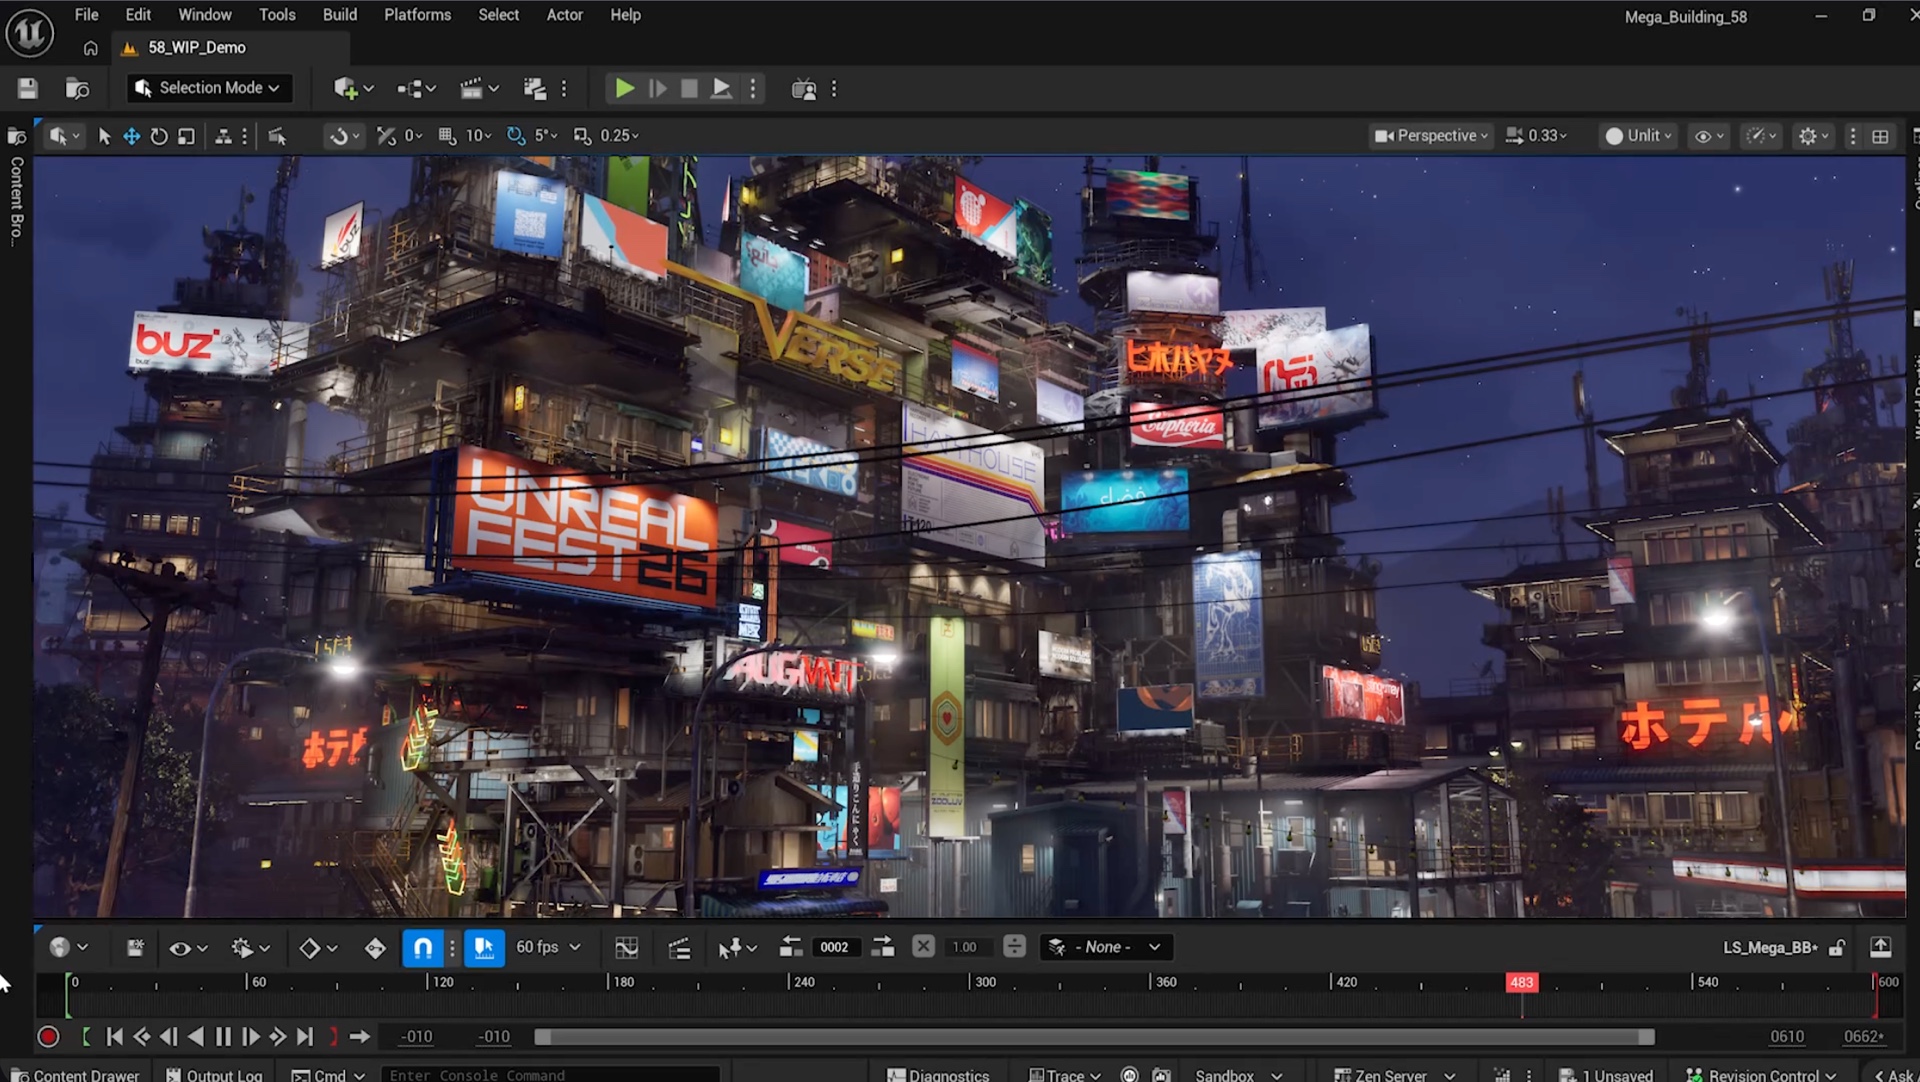Change the 60 fps frame rate

tap(548, 947)
